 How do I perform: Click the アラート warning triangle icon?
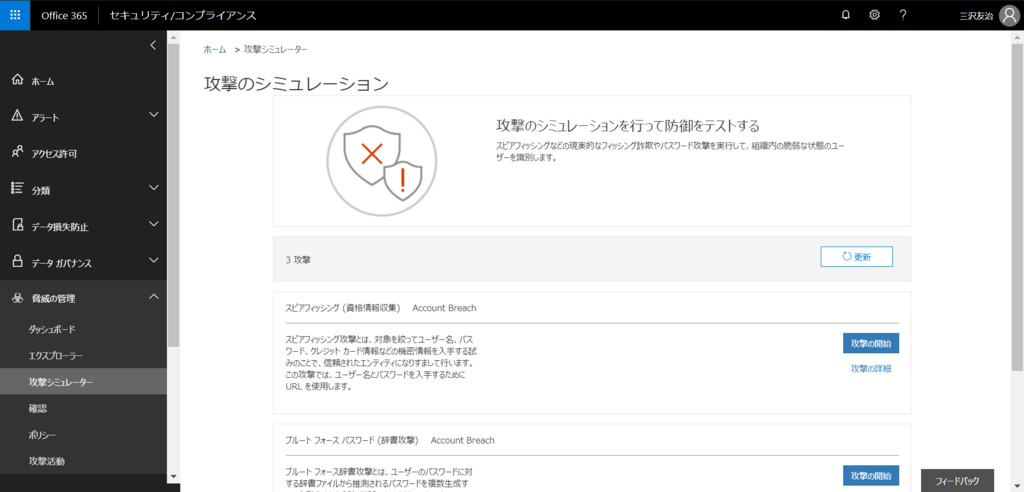tap(18, 116)
